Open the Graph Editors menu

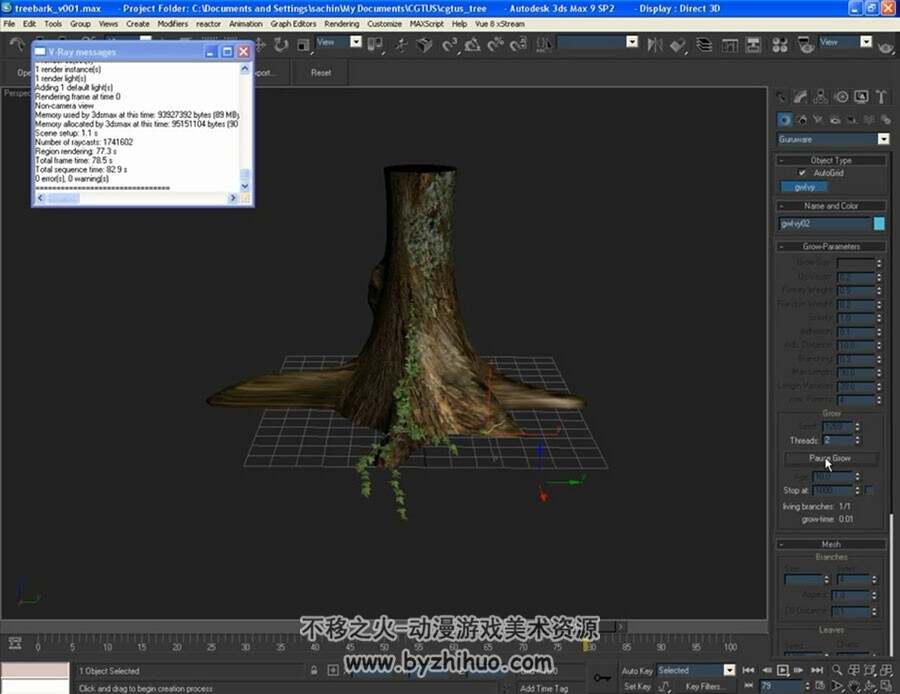point(293,24)
